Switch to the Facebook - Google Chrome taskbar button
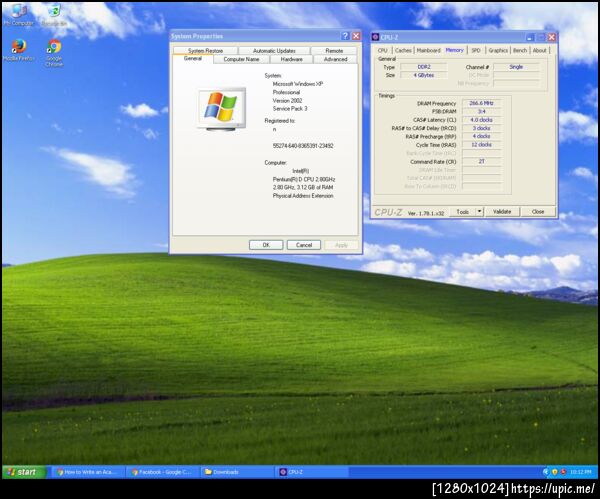The image size is (600, 499). (x=163, y=472)
